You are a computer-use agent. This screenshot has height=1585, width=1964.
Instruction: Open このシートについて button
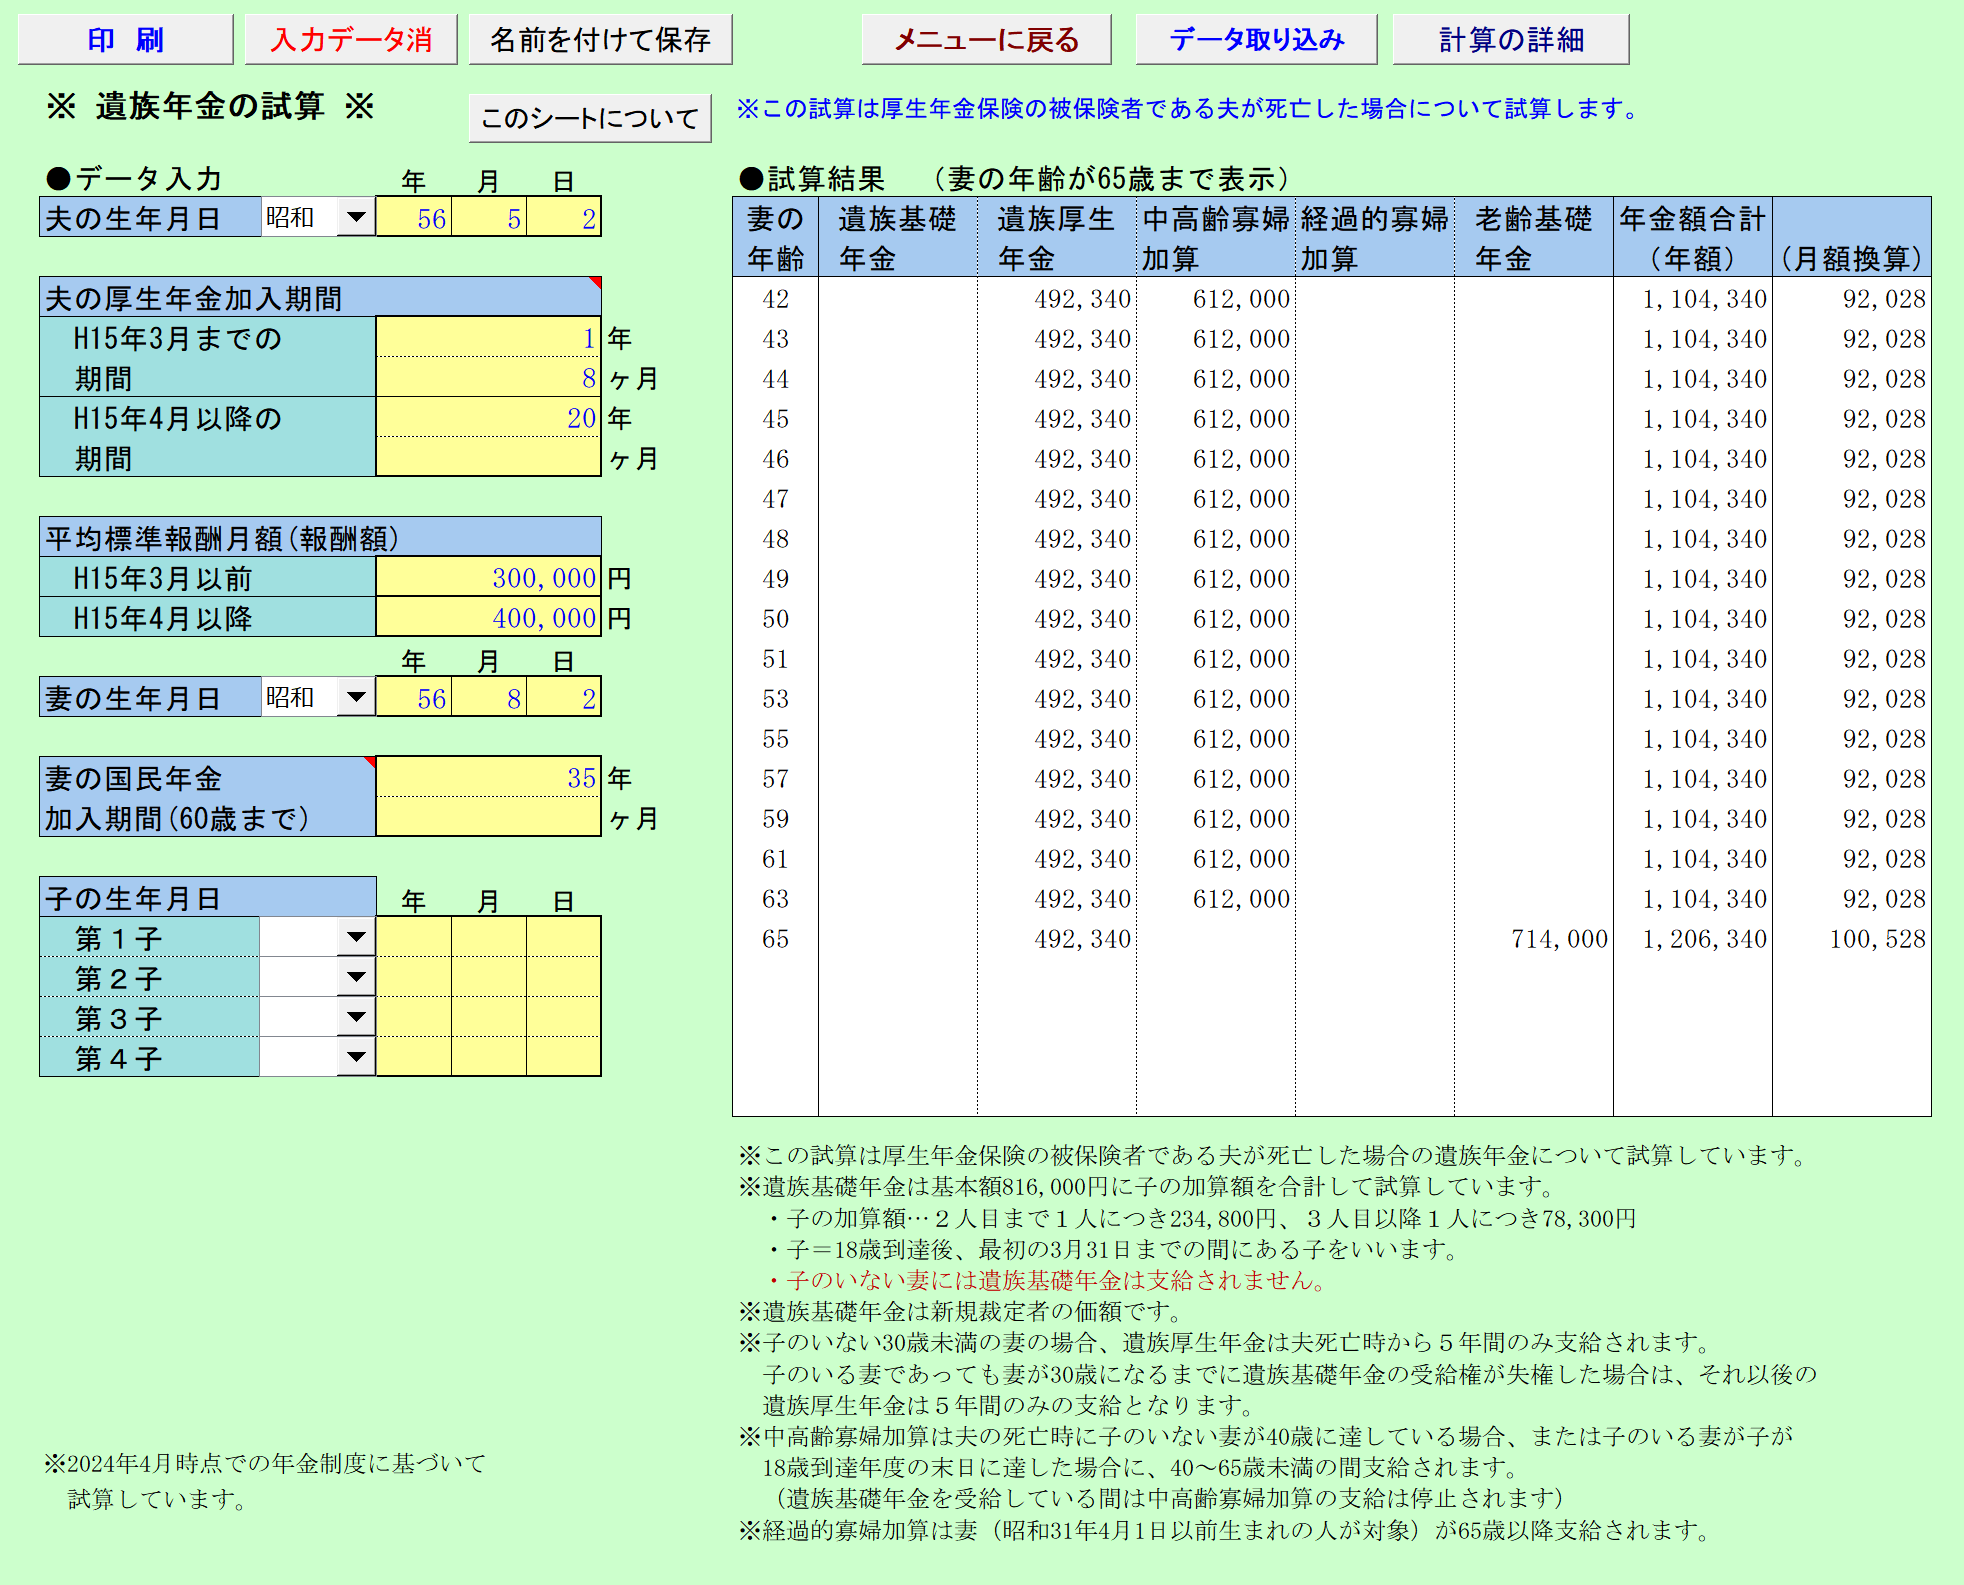coord(590,118)
